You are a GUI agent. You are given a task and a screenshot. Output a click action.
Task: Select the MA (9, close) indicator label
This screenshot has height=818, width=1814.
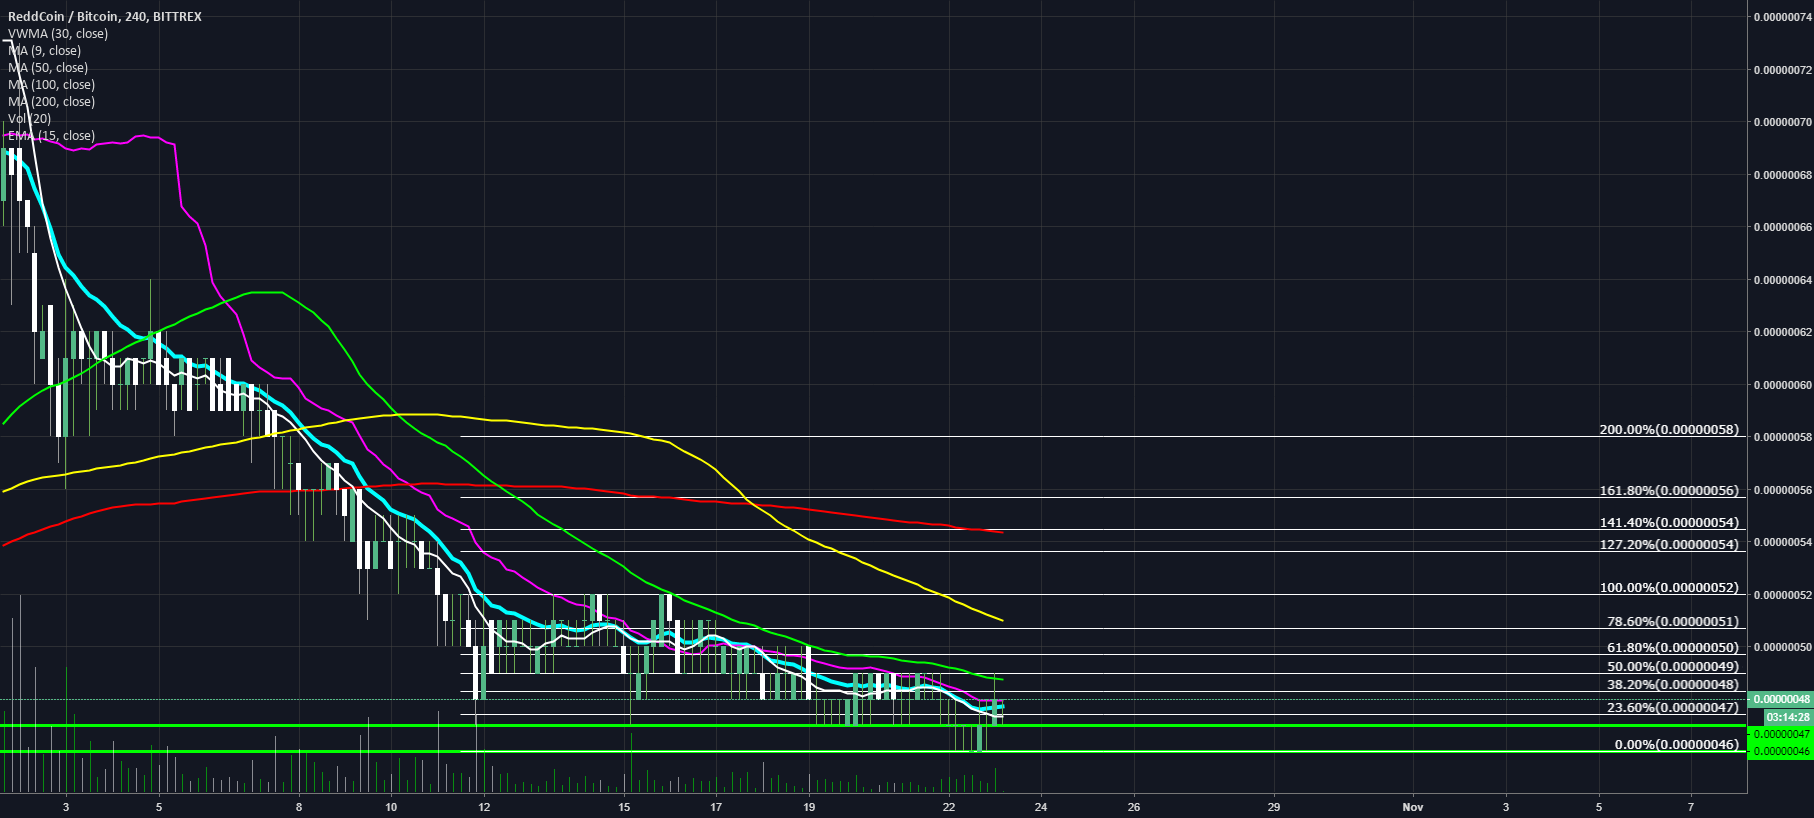point(45,51)
